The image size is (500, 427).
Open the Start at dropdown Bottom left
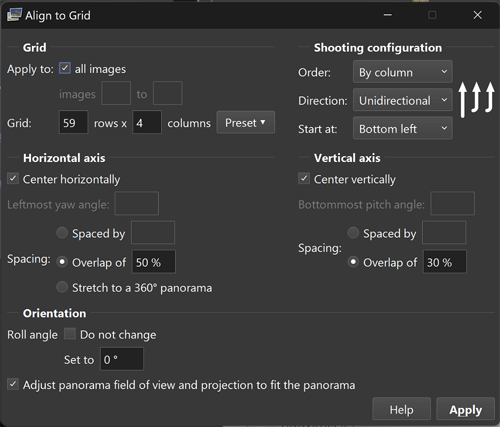click(x=403, y=128)
